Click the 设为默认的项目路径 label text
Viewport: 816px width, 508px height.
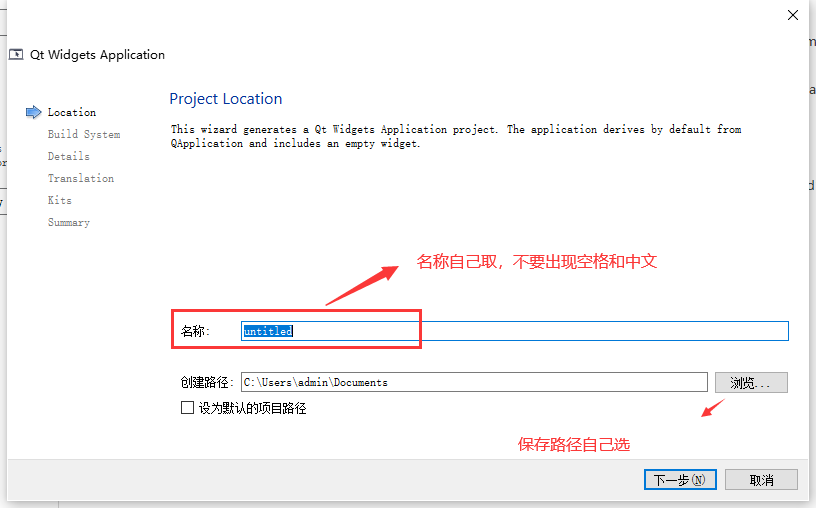(252, 408)
